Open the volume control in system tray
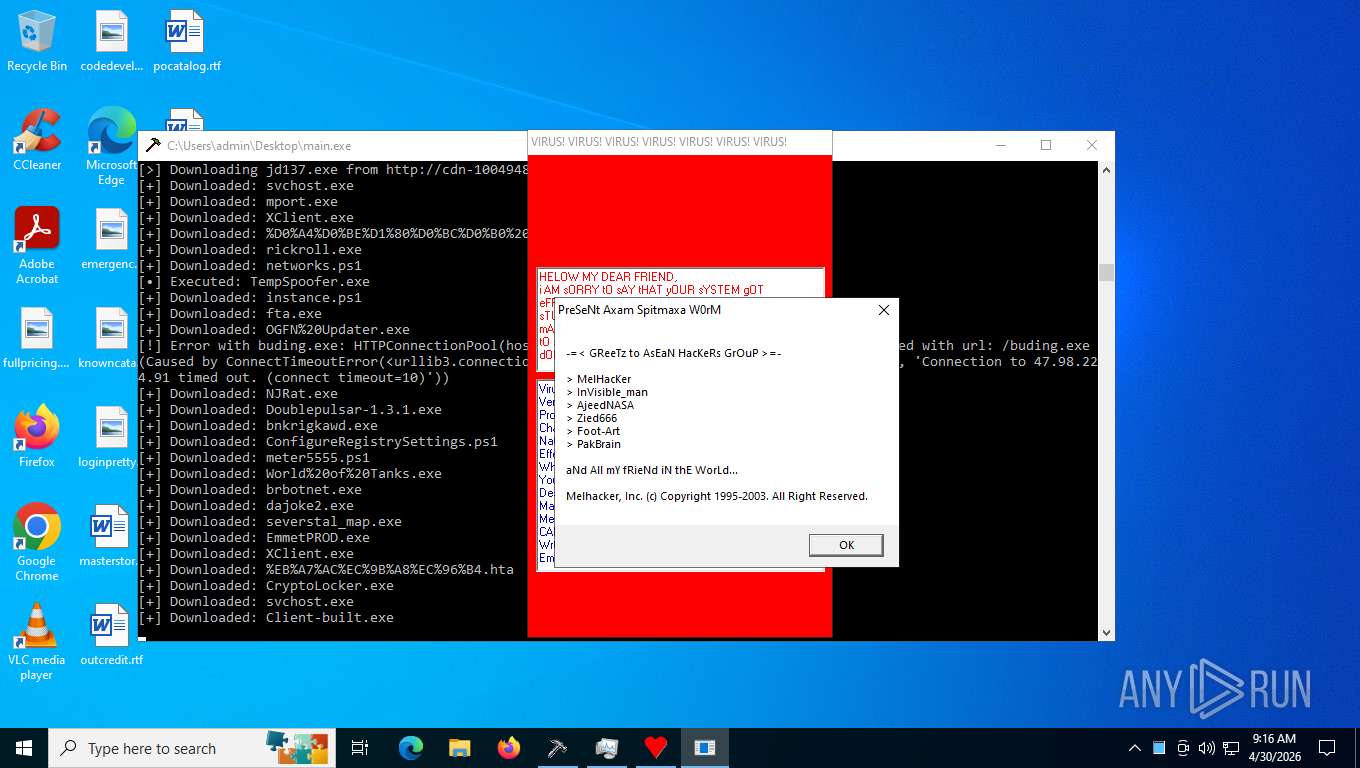 point(1206,748)
